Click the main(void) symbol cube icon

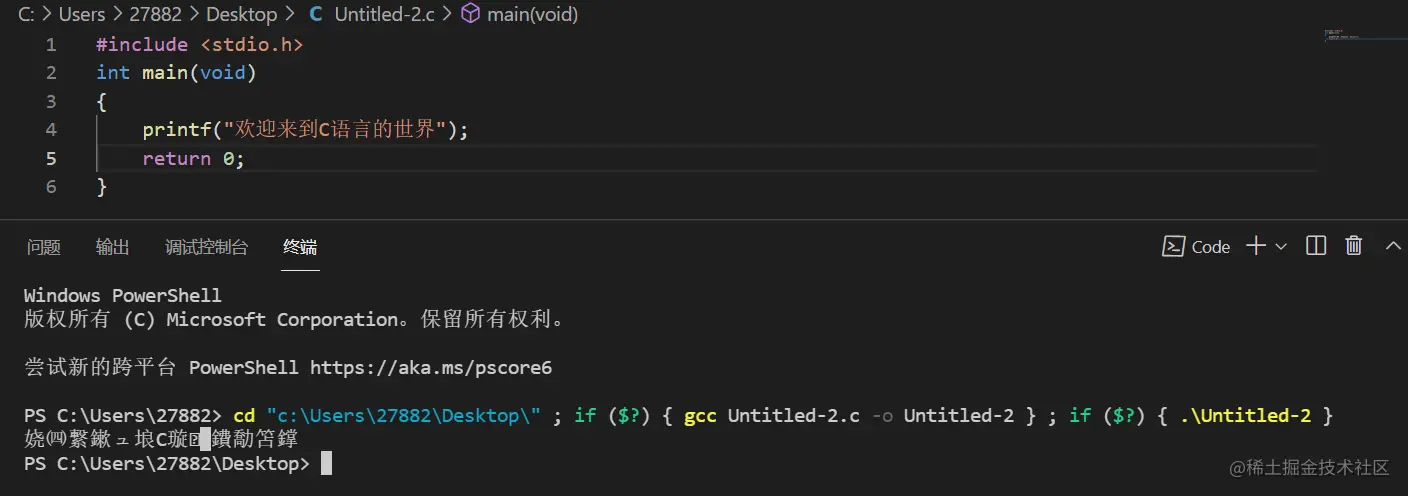click(x=471, y=14)
